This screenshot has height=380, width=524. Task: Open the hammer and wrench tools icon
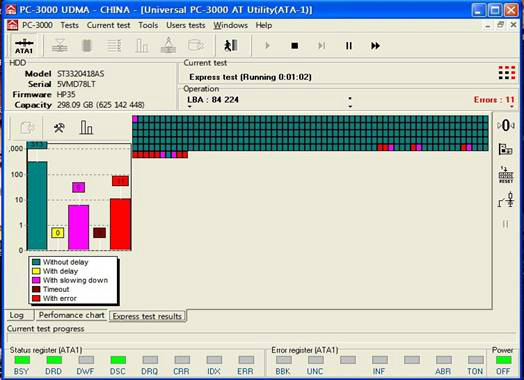coord(59,127)
